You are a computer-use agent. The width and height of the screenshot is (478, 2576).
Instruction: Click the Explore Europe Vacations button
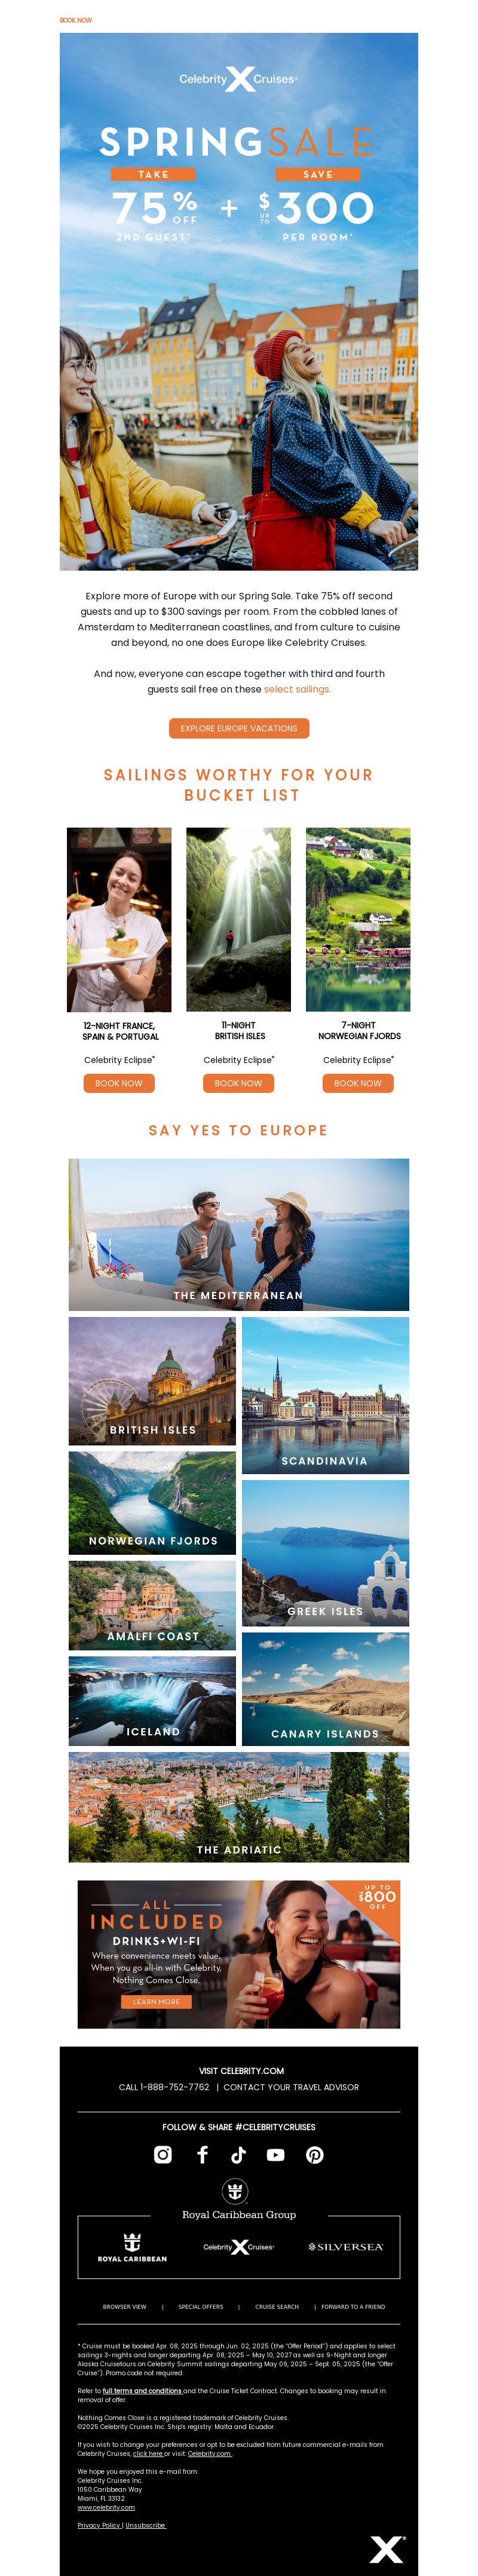coord(239,728)
